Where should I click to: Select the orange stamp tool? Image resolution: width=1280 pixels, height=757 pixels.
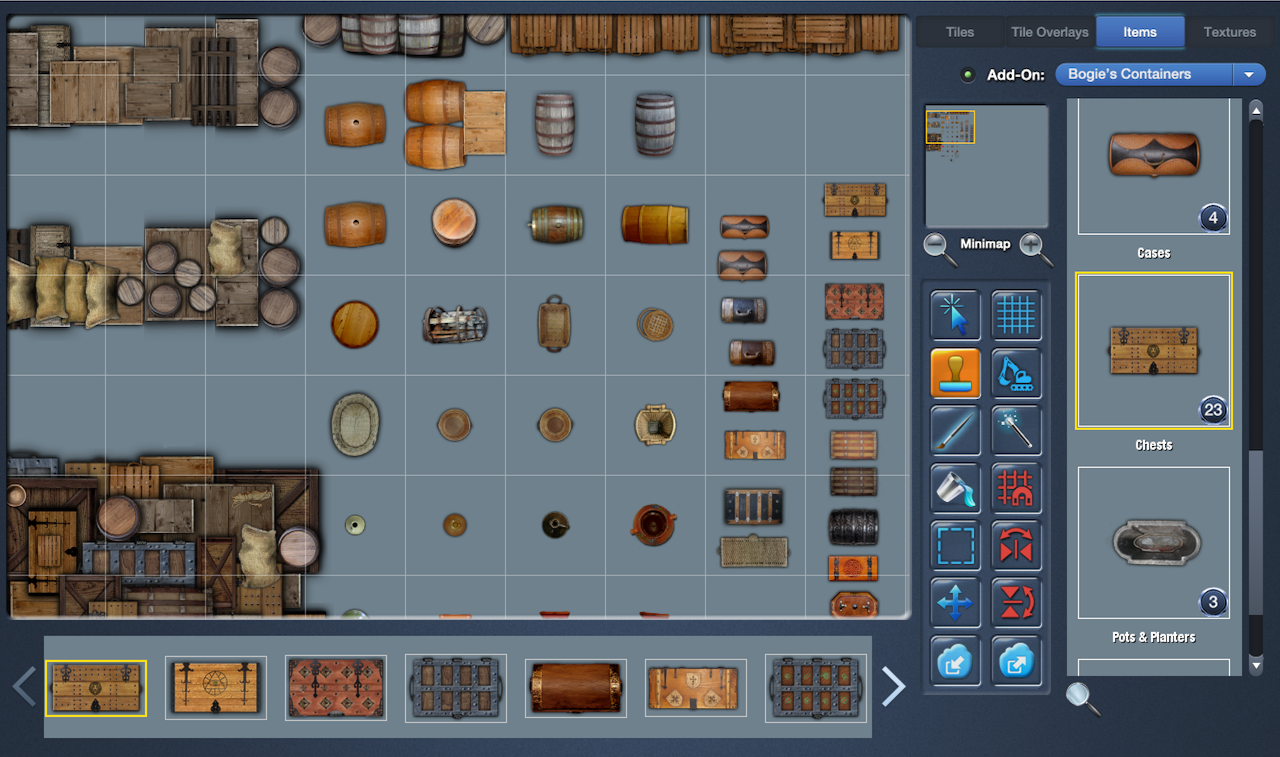tap(955, 374)
